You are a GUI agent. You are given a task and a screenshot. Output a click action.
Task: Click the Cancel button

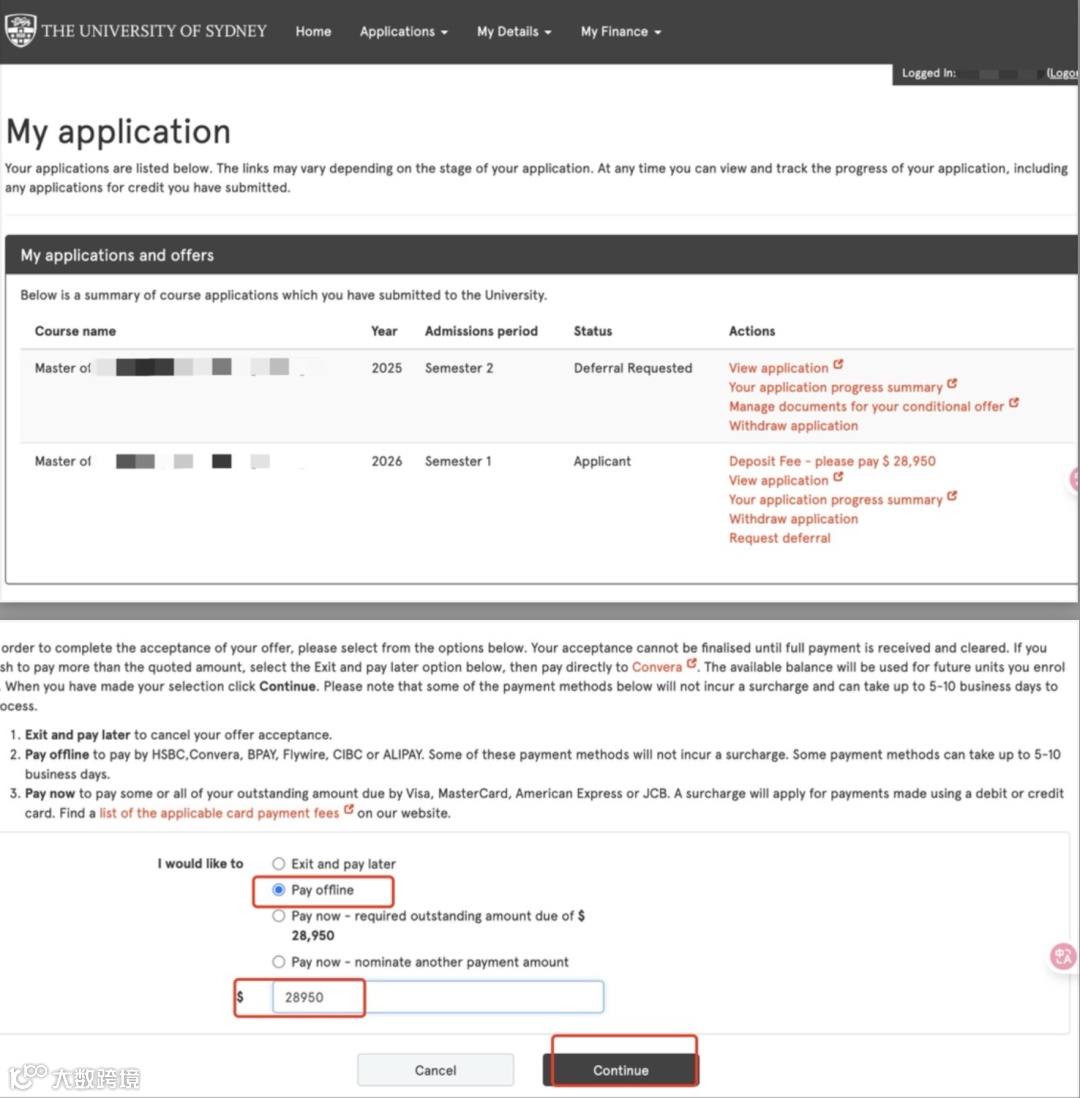pyautogui.click(x=435, y=1070)
